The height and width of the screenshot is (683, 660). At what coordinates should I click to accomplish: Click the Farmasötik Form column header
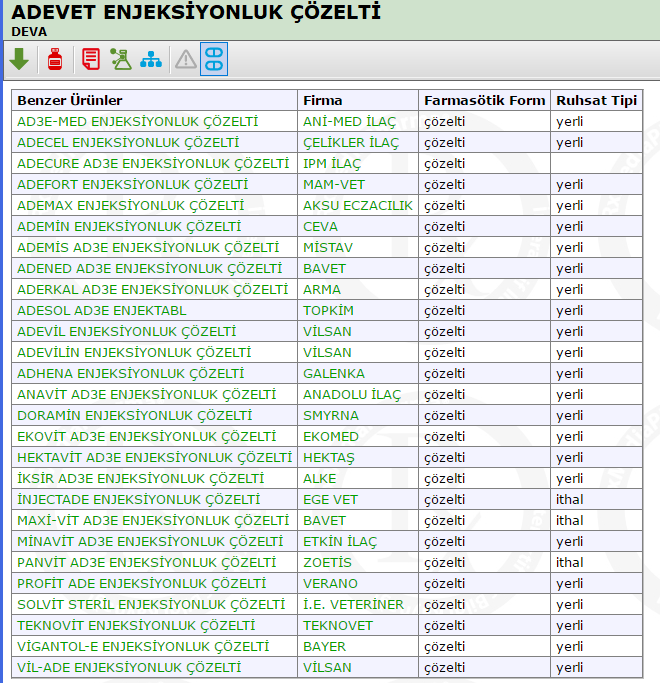(x=484, y=100)
